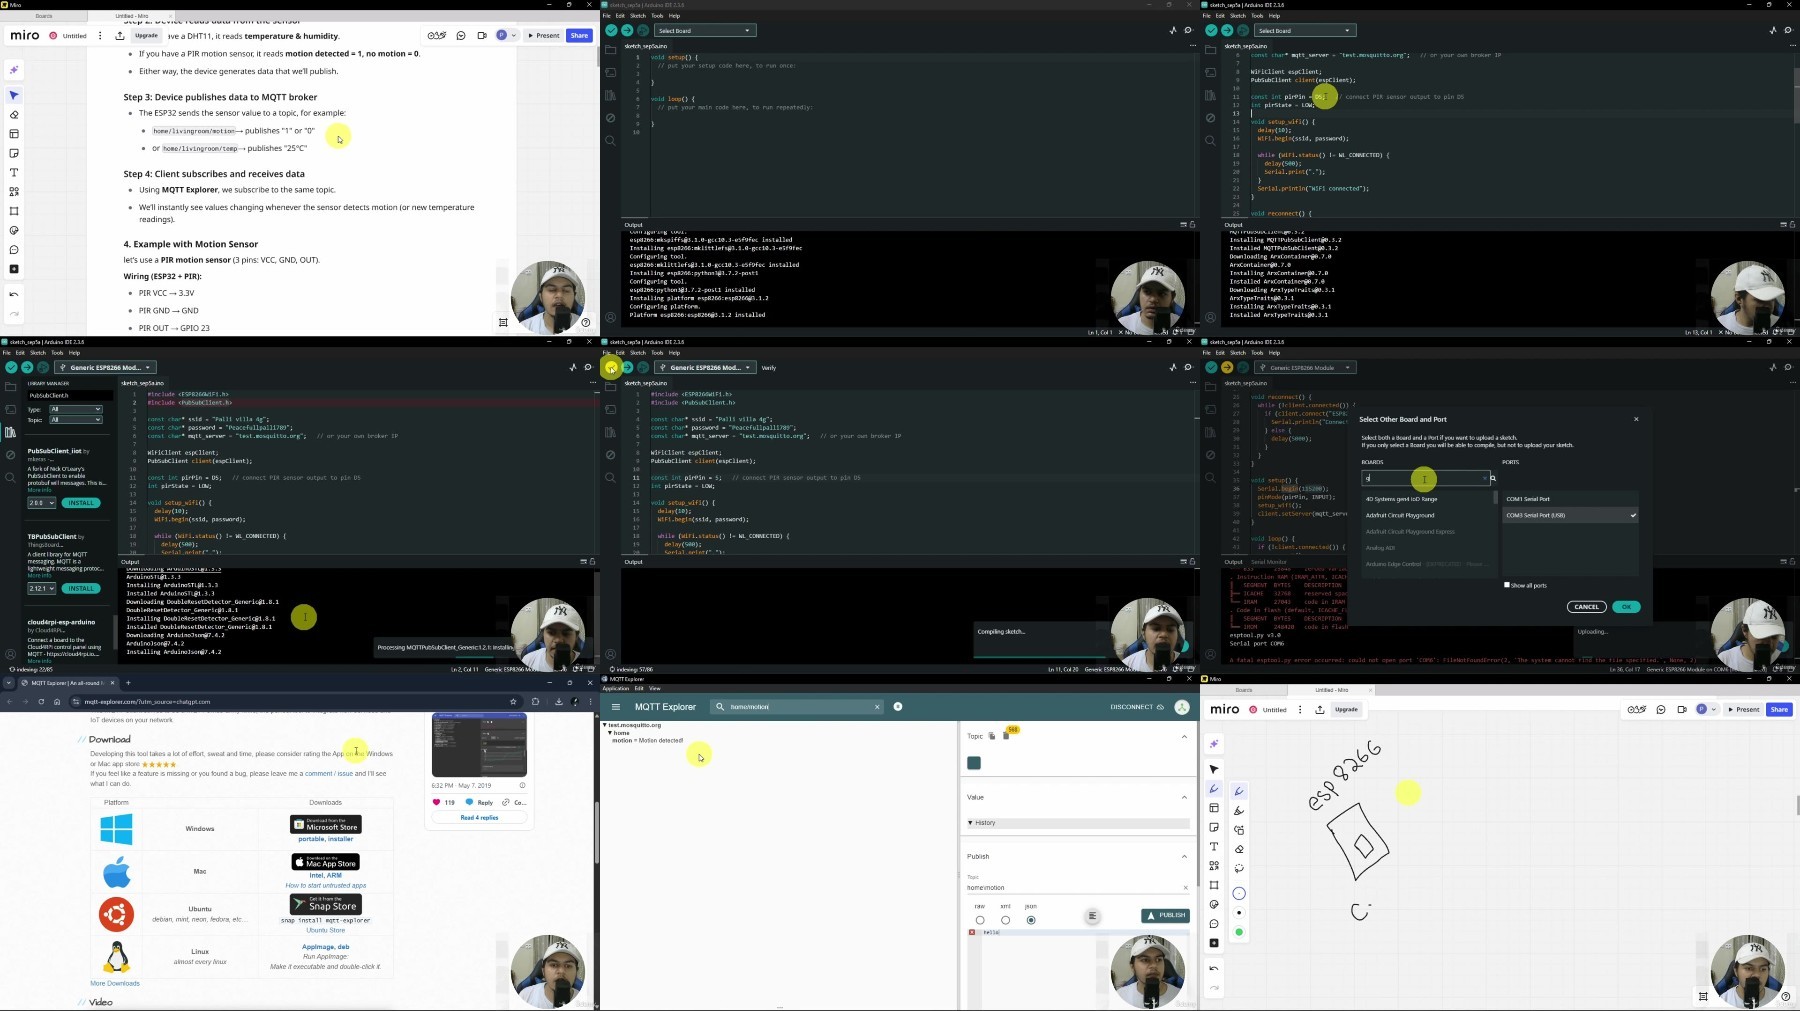Select the xml payload format radio button
This screenshot has height=1011, width=1800.
(x=1005, y=920)
